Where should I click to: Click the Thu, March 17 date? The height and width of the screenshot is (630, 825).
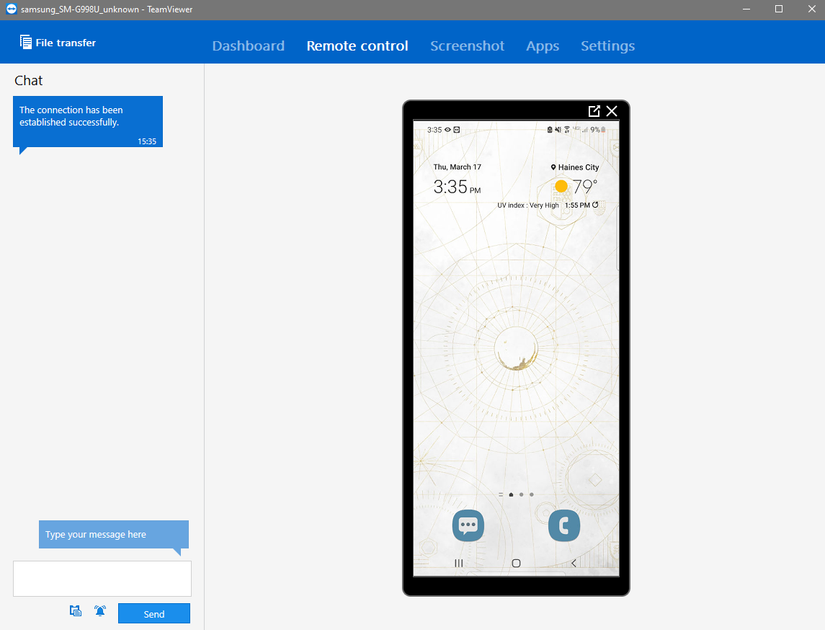457,167
